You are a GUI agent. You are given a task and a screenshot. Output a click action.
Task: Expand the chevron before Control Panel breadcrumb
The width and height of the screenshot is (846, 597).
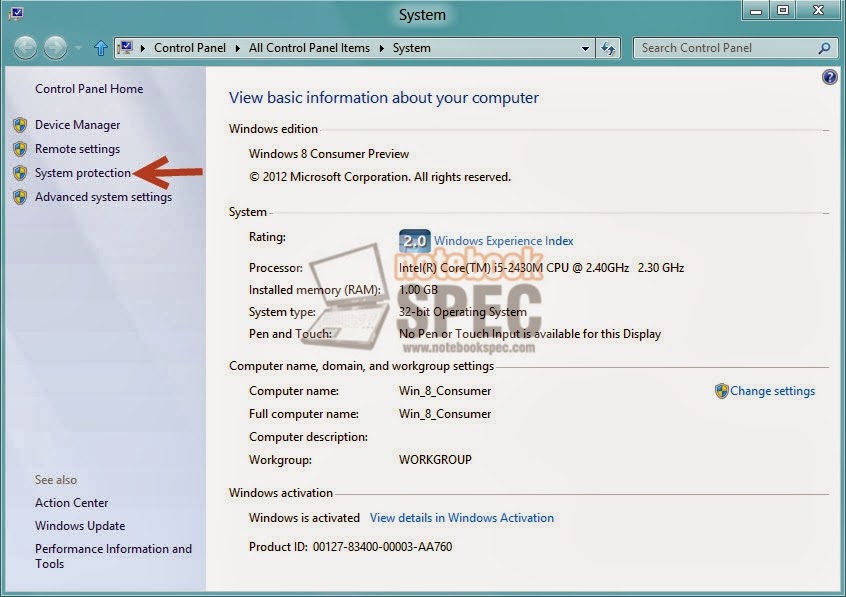[143, 48]
